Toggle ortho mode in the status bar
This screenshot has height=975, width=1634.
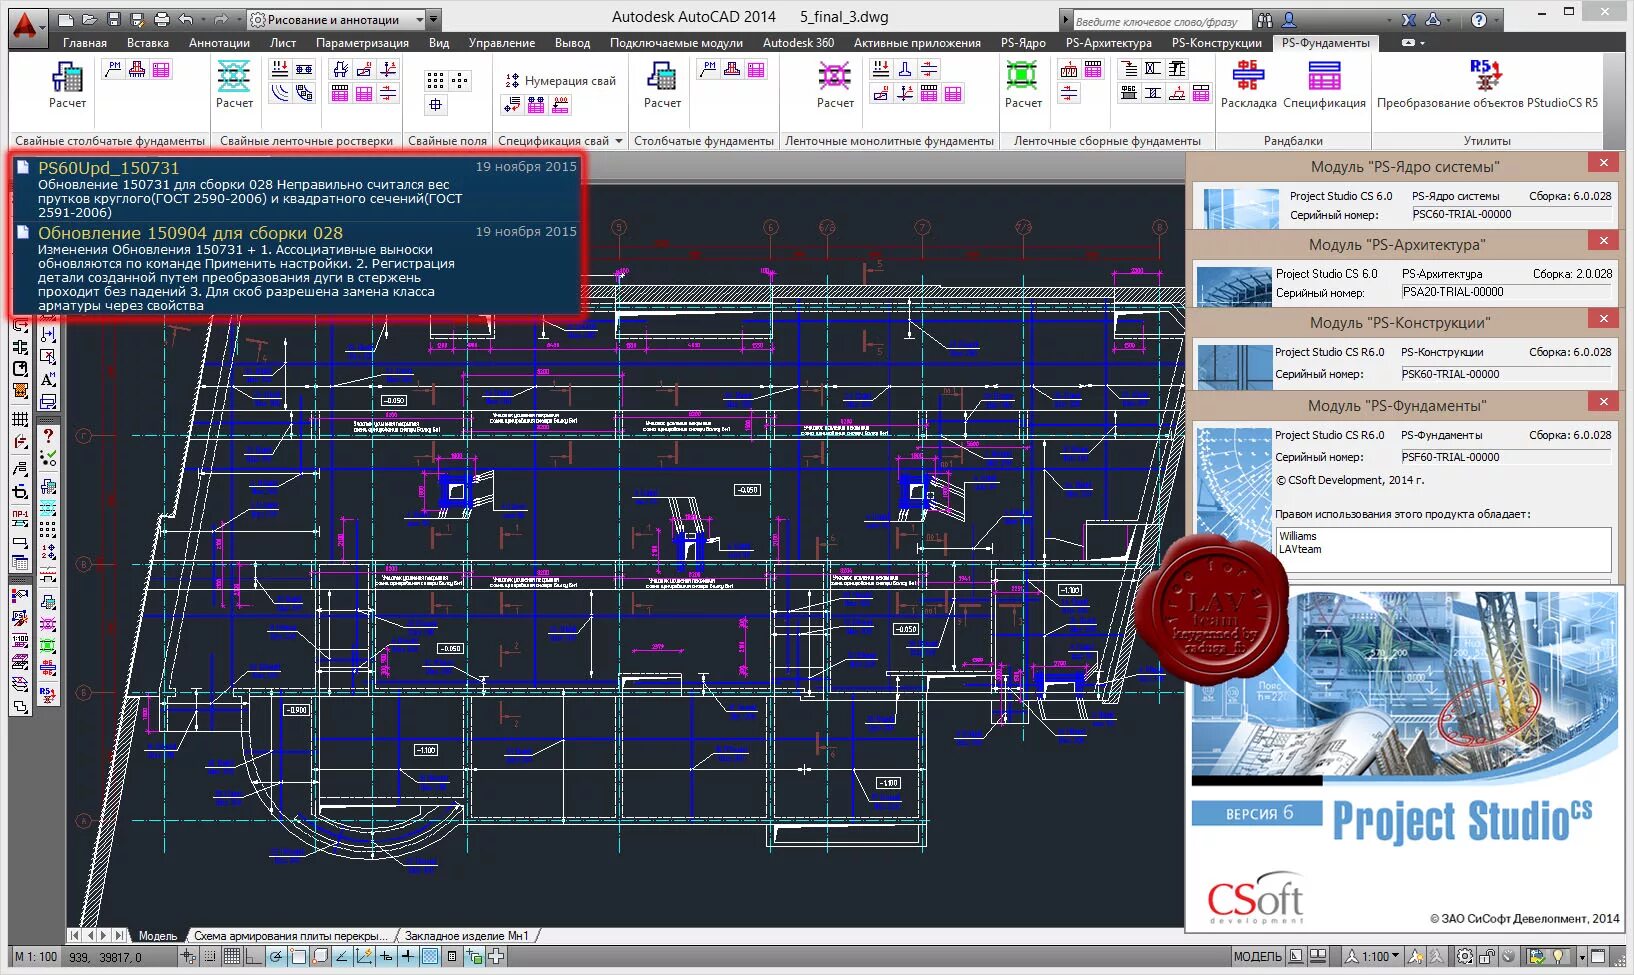(254, 956)
